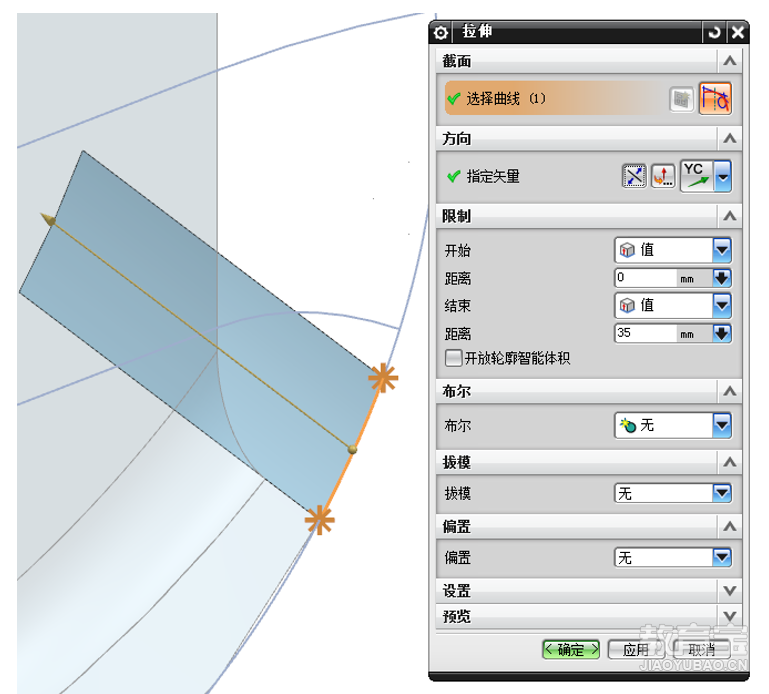Viewport: 769px width, 694px height.
Task: Expand the 设置 section
Action: 730,591
